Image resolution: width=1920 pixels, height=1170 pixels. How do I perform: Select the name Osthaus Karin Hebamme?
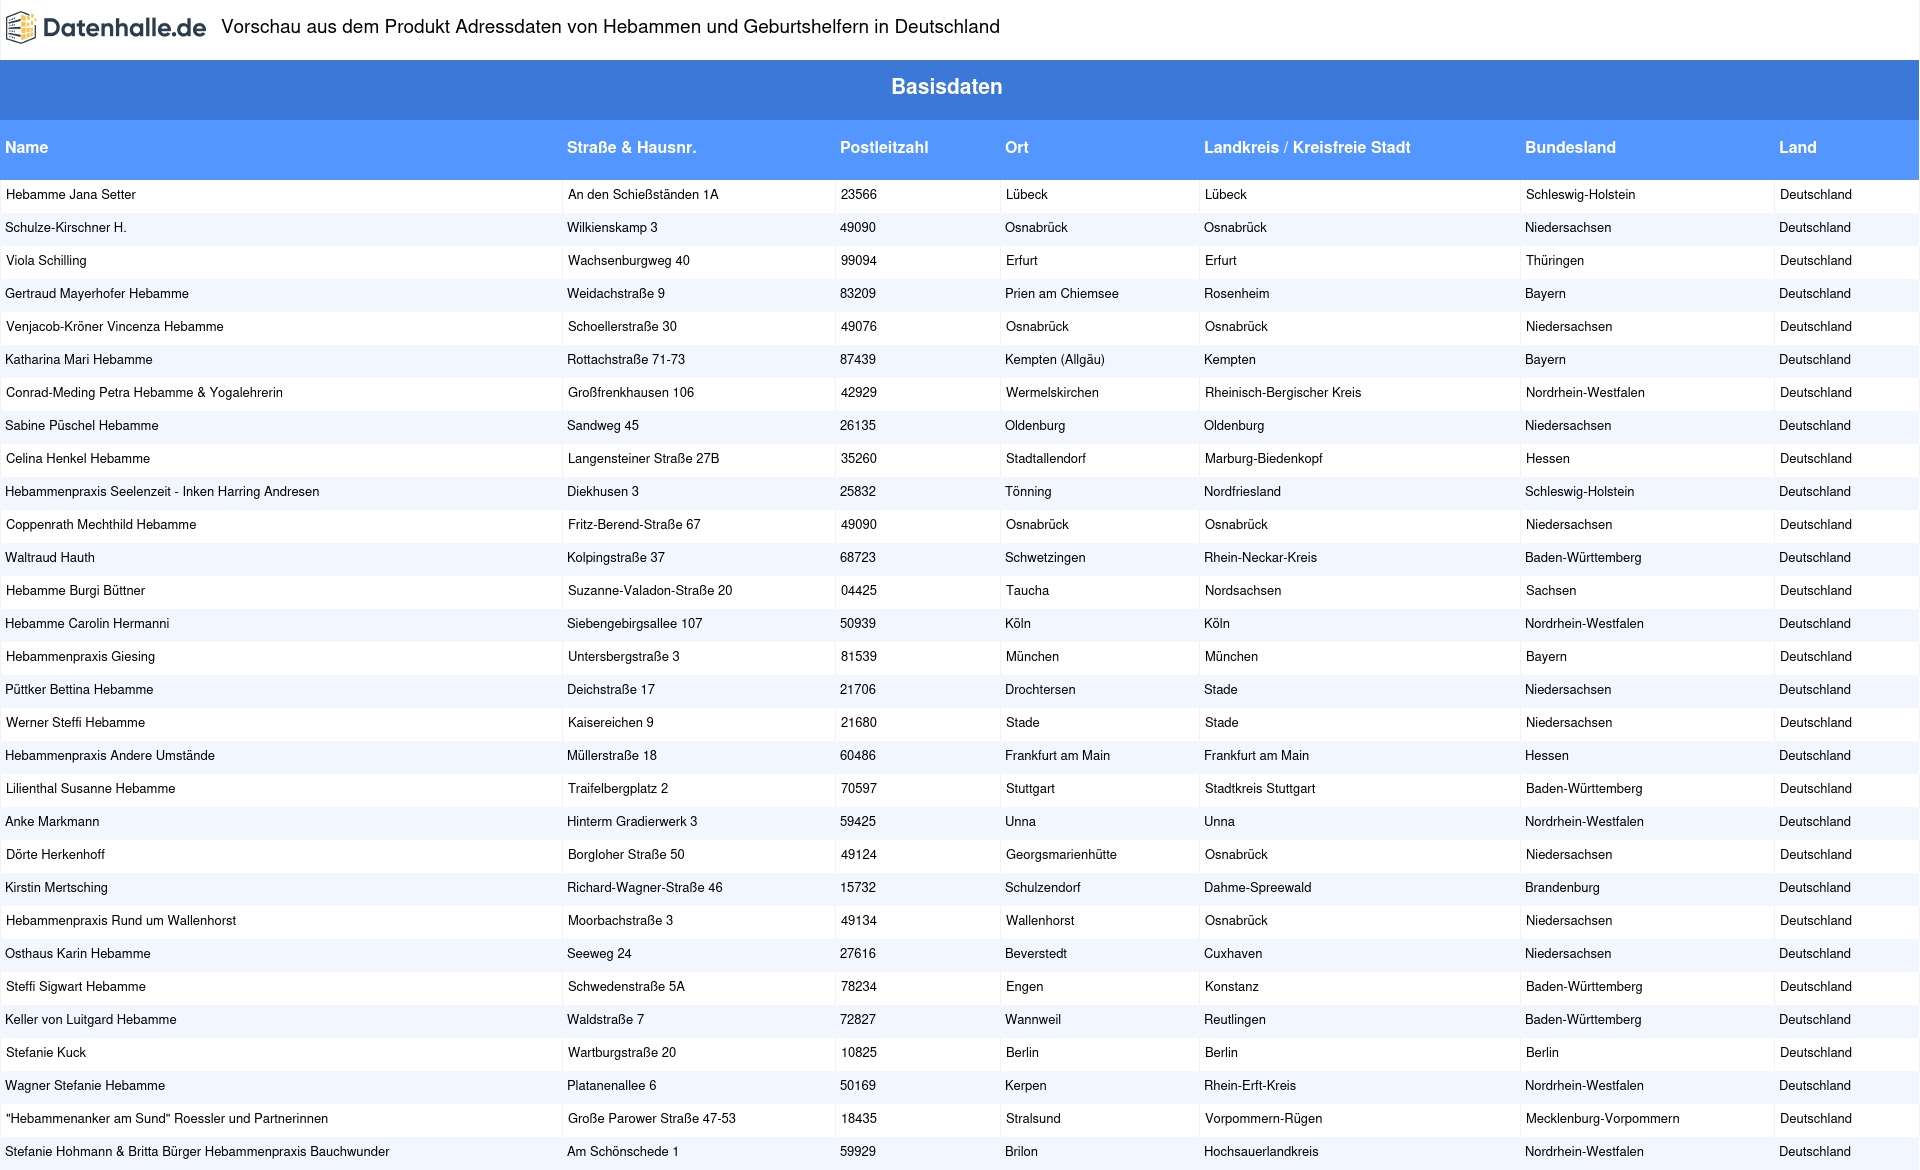coord(78,954)
